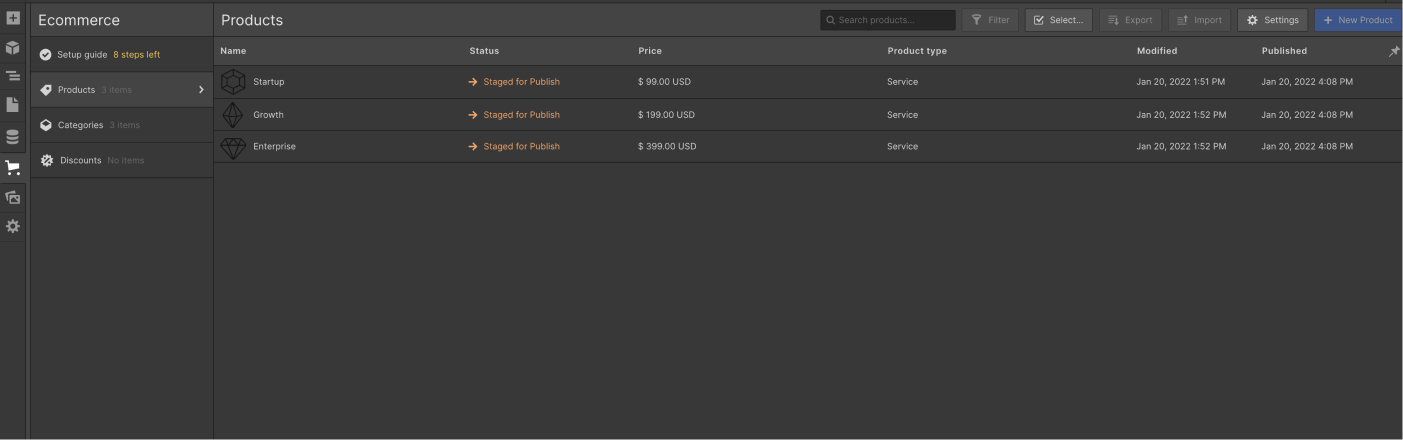Image resolution: width=1403 pixels, height=440 pixels.
Task: Click the Export button
Action: 1130,20
